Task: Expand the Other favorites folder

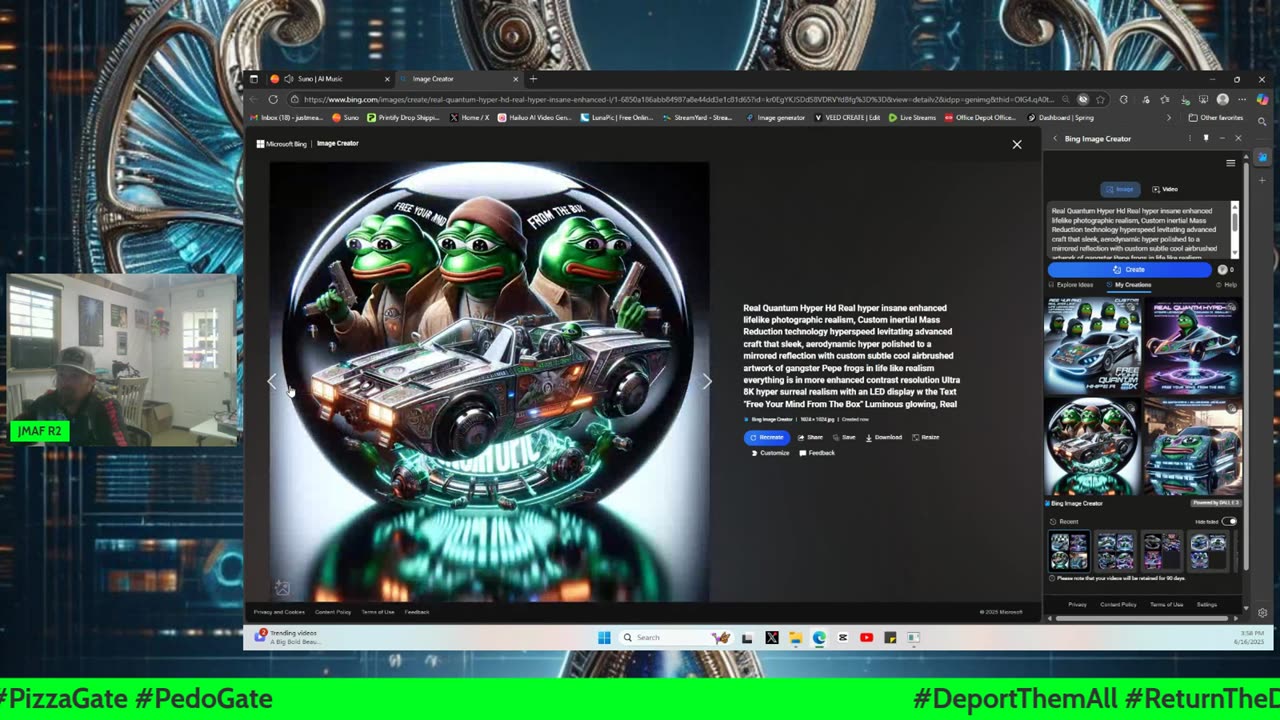Action: (x=1215, y=118)
